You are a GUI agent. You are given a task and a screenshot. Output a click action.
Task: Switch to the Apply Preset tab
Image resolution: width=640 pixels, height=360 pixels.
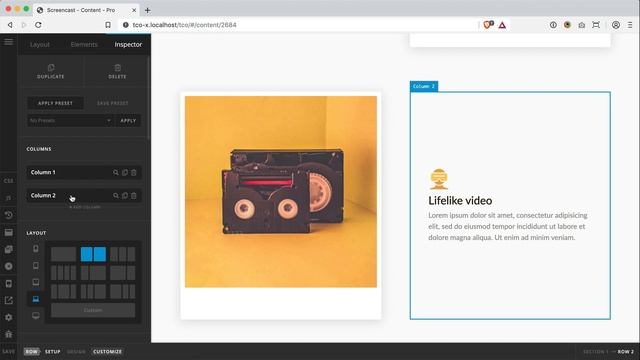coord(55,103)
